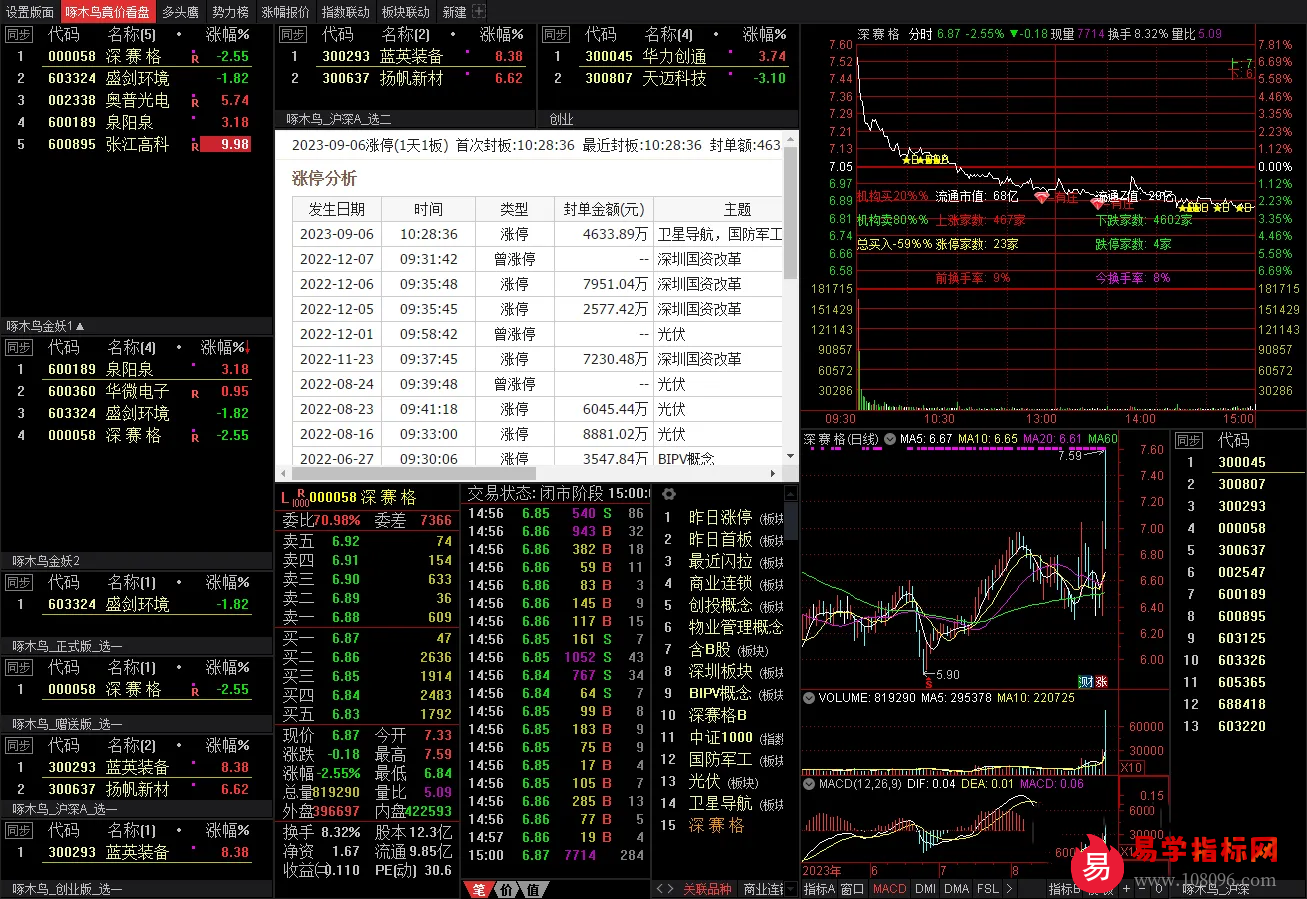Image resolution: width=1307 pixels, height=899 pixels.
Task: Click the S marker below 5.90 low
Action: 928,682
